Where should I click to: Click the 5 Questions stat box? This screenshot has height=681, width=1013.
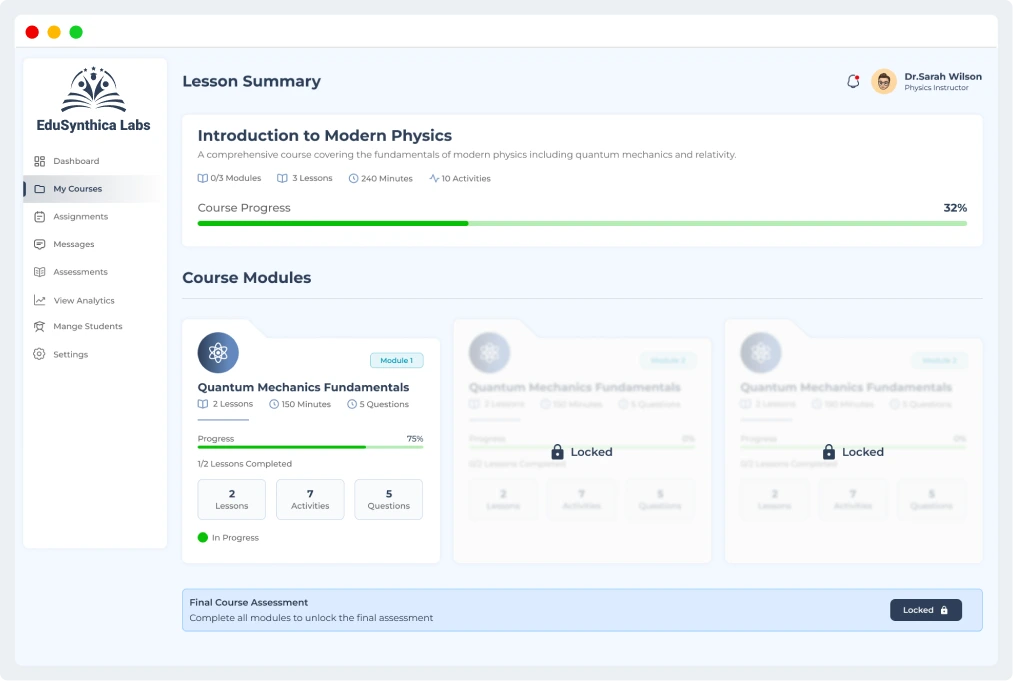(388, 499)
